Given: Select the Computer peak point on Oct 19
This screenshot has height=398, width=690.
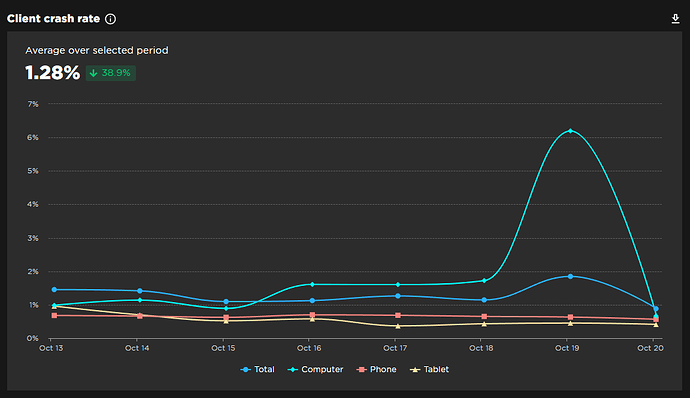Looking at the screenshot, I should [x=570, y=131].
